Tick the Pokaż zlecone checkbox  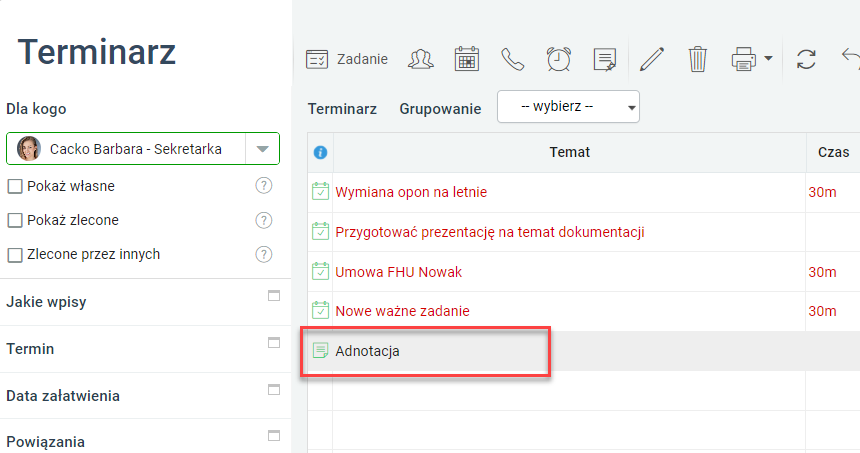tap(15, 220)
